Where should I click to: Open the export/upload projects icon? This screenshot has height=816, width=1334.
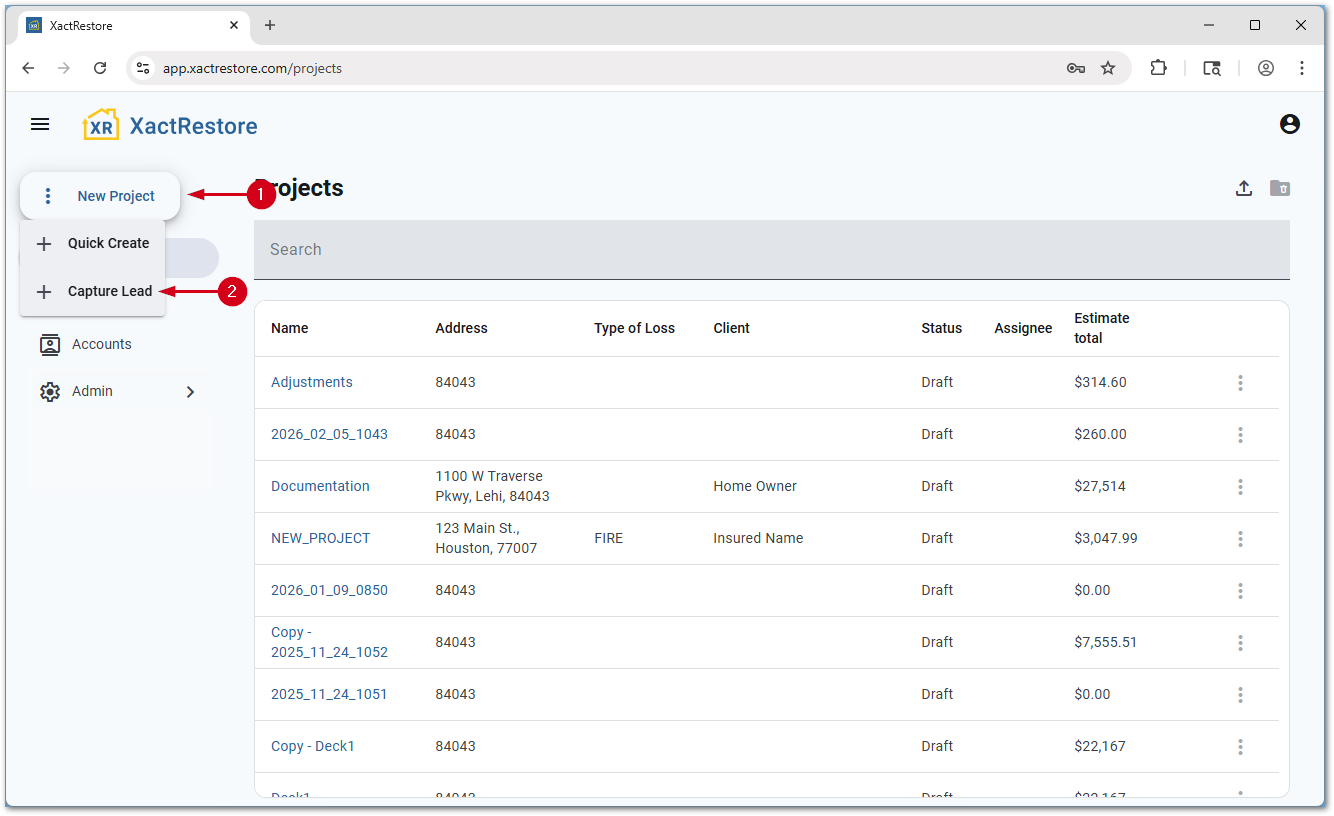coord(1244,188)
